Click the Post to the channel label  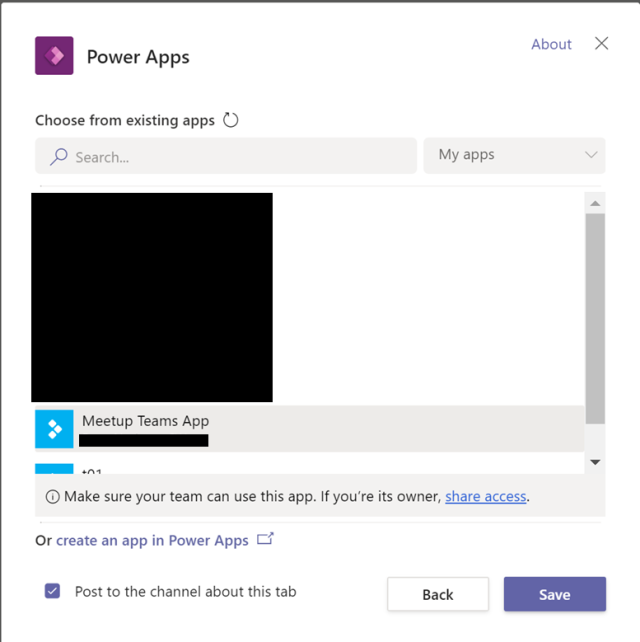pyautogui.click(x=185, y=592)
